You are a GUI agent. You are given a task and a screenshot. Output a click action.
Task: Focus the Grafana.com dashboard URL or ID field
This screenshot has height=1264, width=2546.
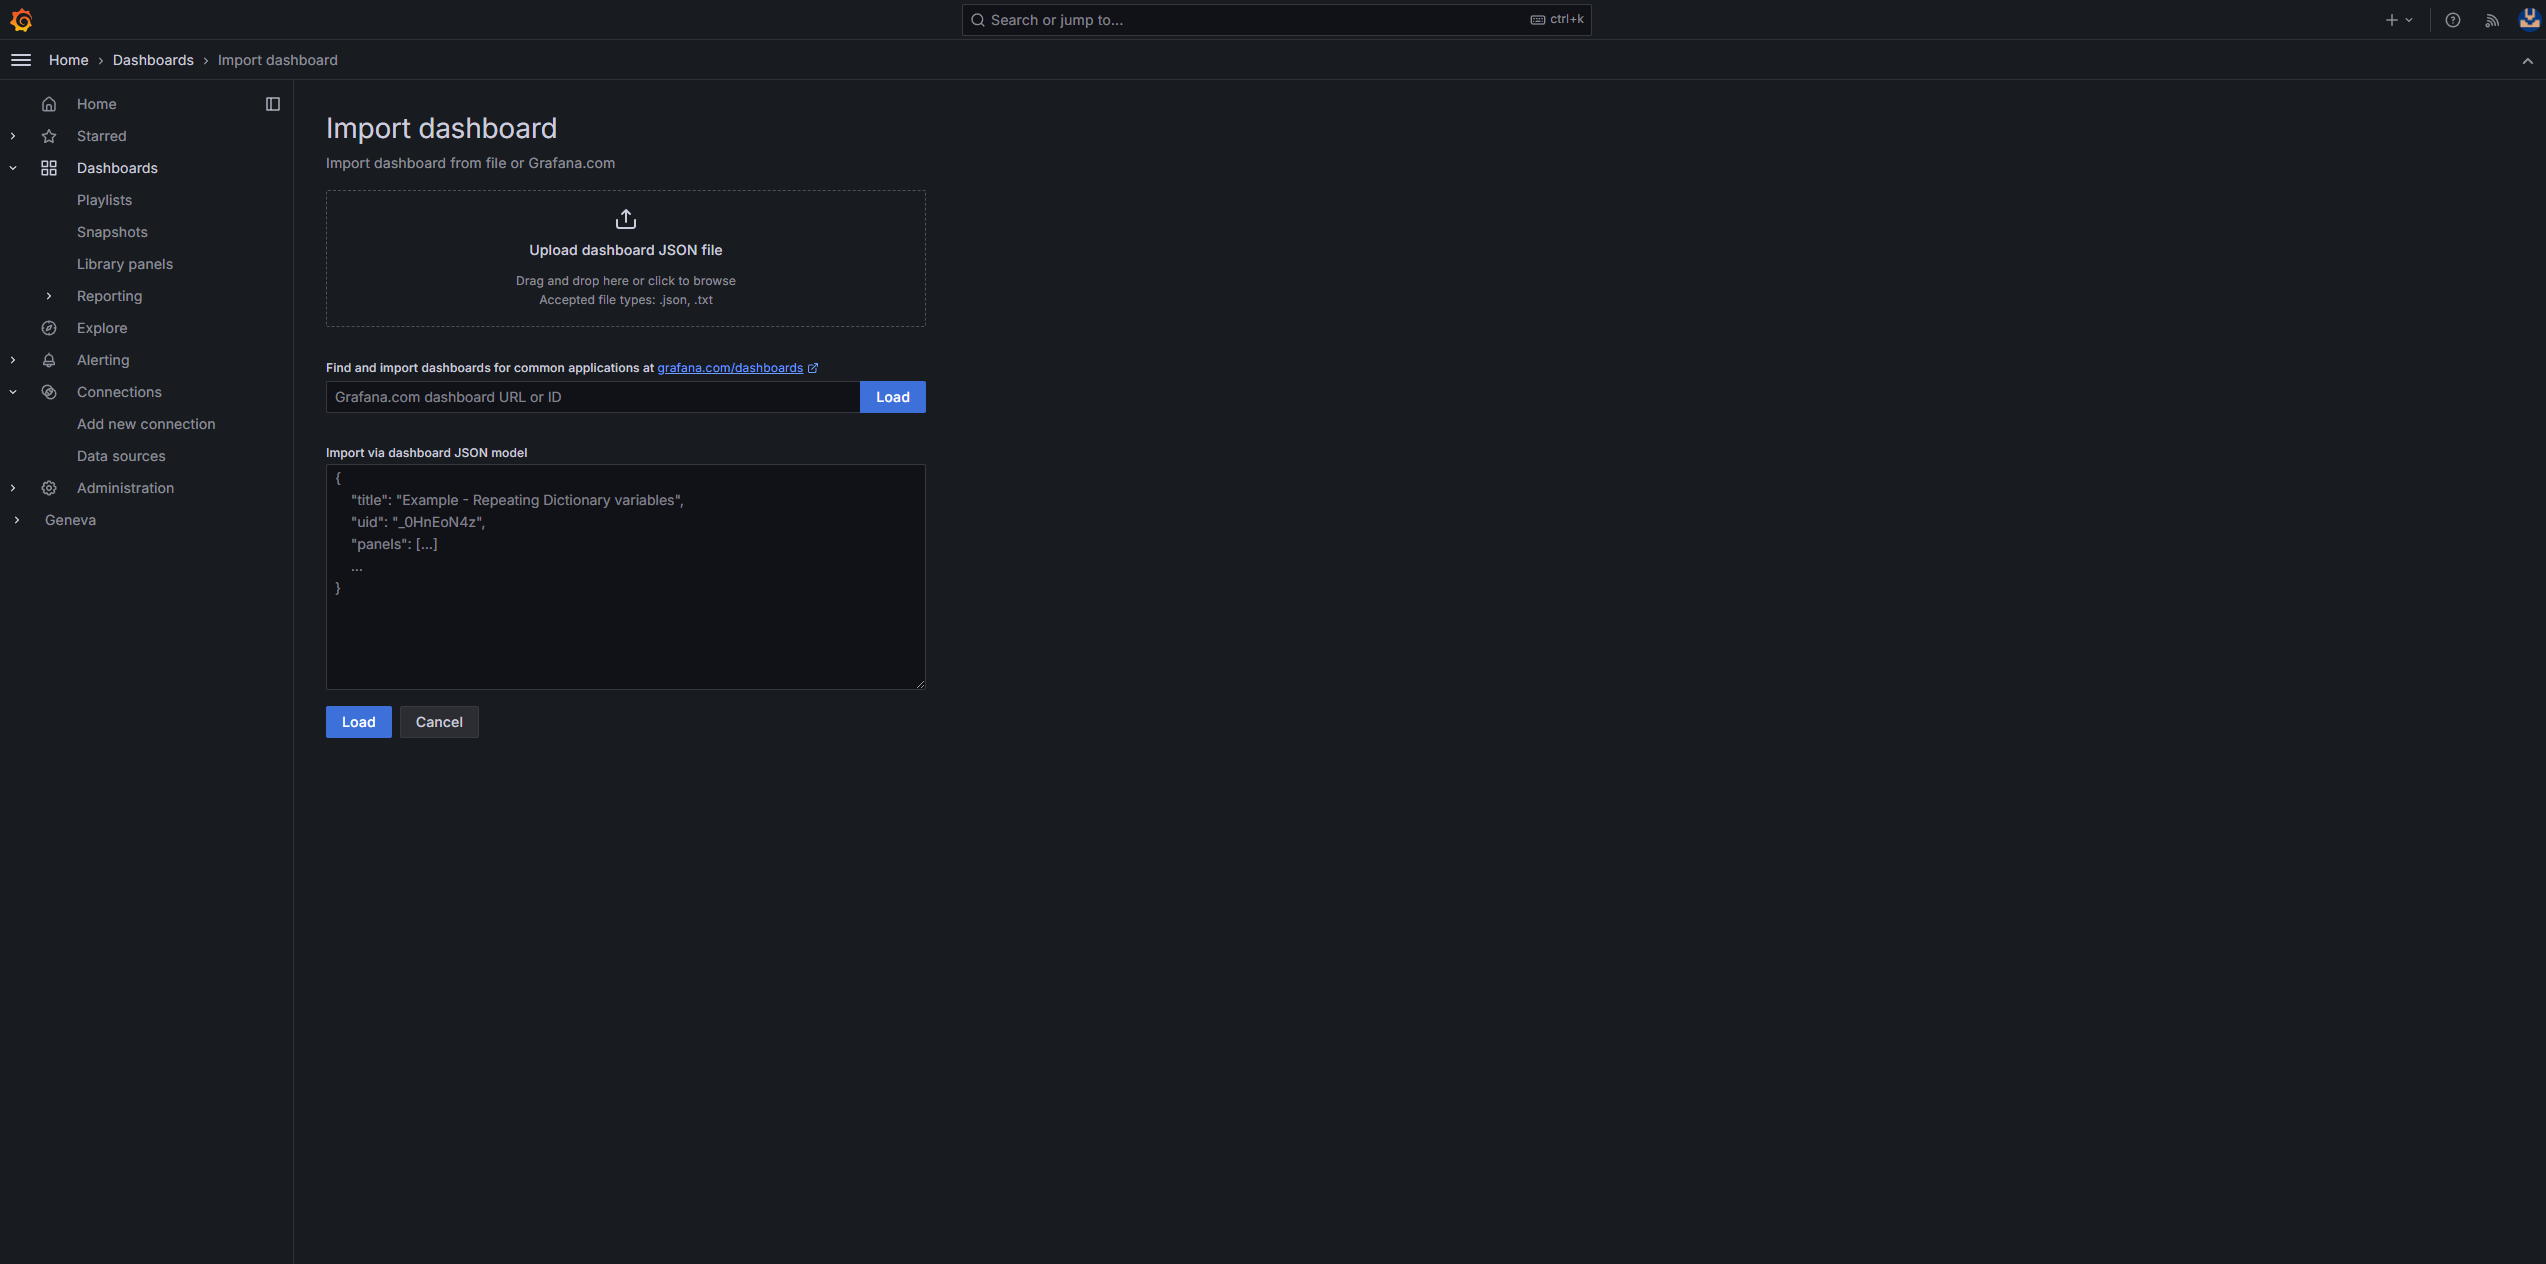click(x=592, y=397)
